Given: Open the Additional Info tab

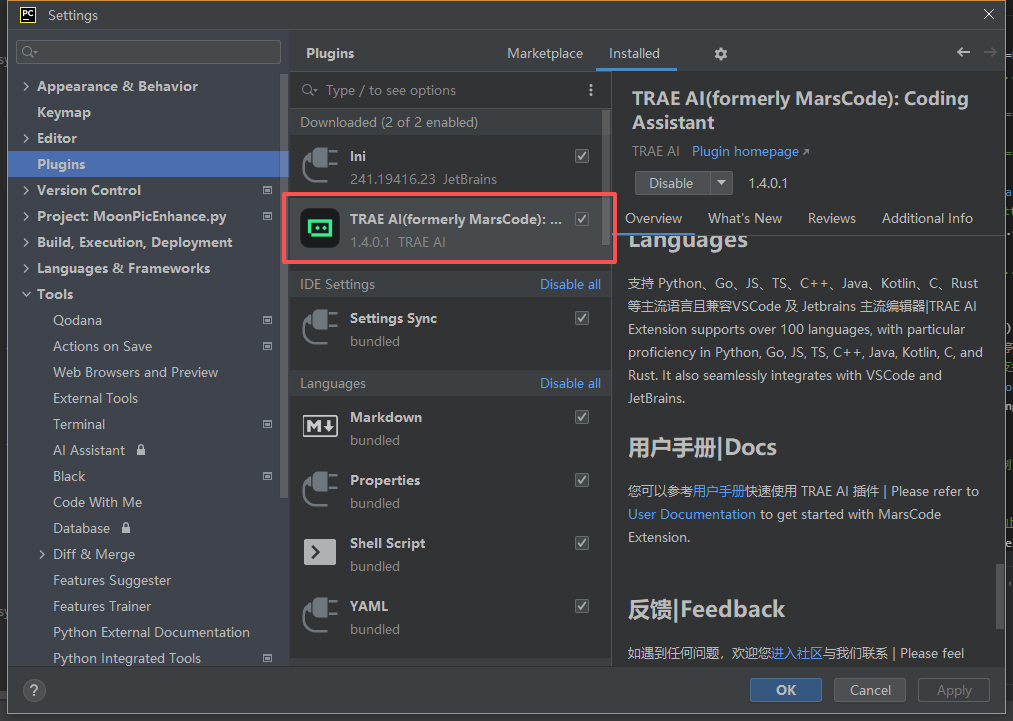Looking at the screenshot, I should tap(927, 218).
